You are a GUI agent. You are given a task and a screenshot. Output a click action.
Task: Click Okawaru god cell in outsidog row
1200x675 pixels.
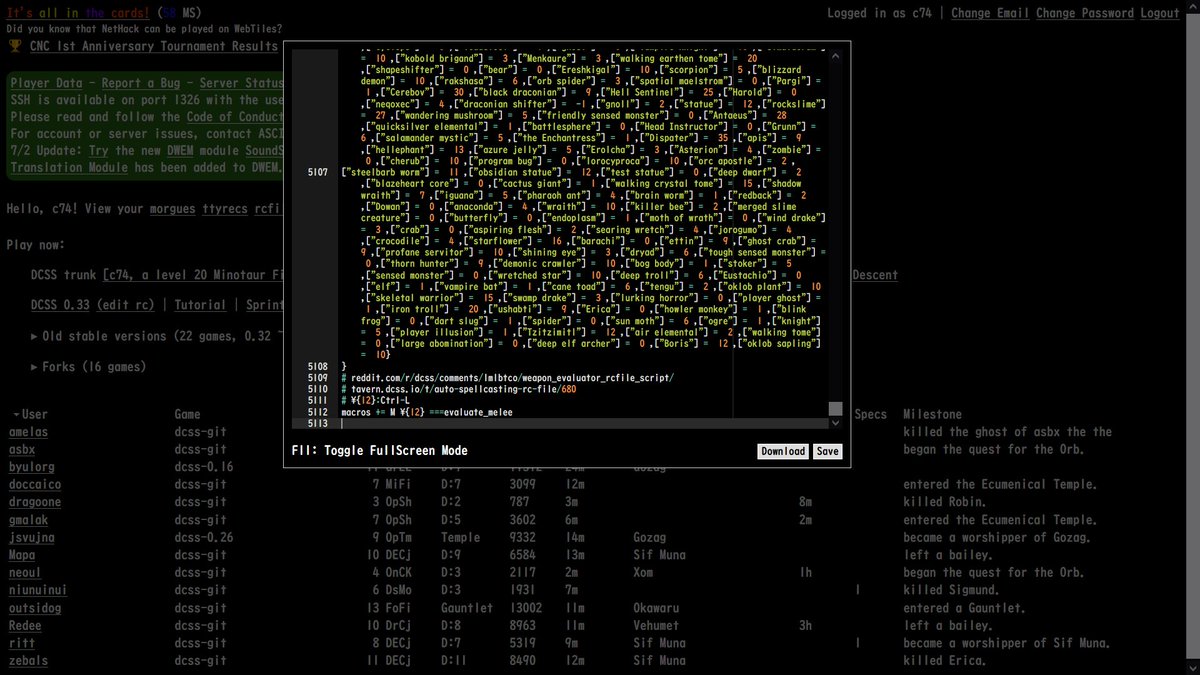point(657,608)
